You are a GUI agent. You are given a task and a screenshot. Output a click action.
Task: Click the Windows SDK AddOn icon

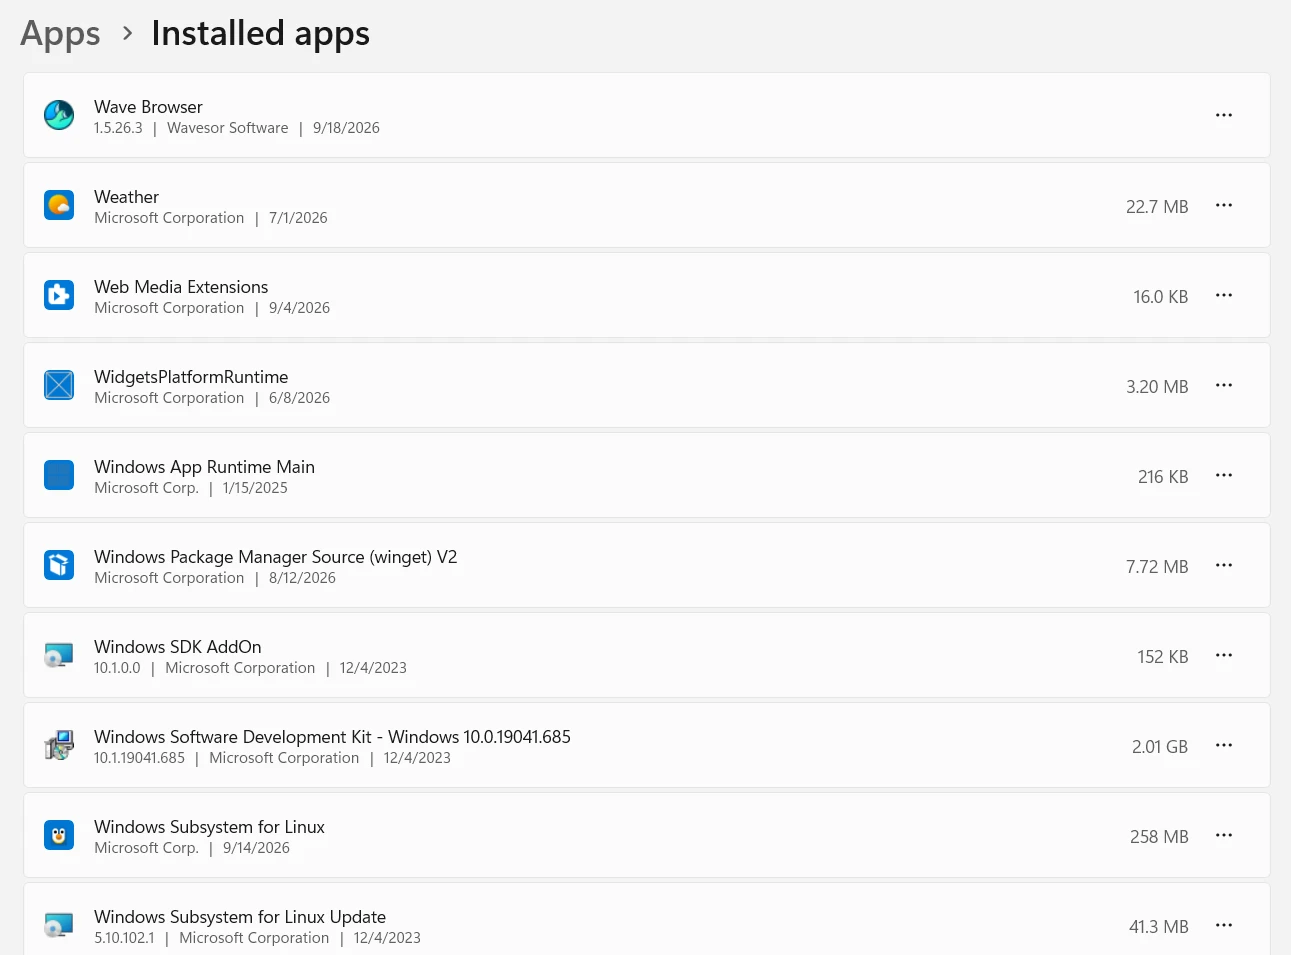point(59,655)
